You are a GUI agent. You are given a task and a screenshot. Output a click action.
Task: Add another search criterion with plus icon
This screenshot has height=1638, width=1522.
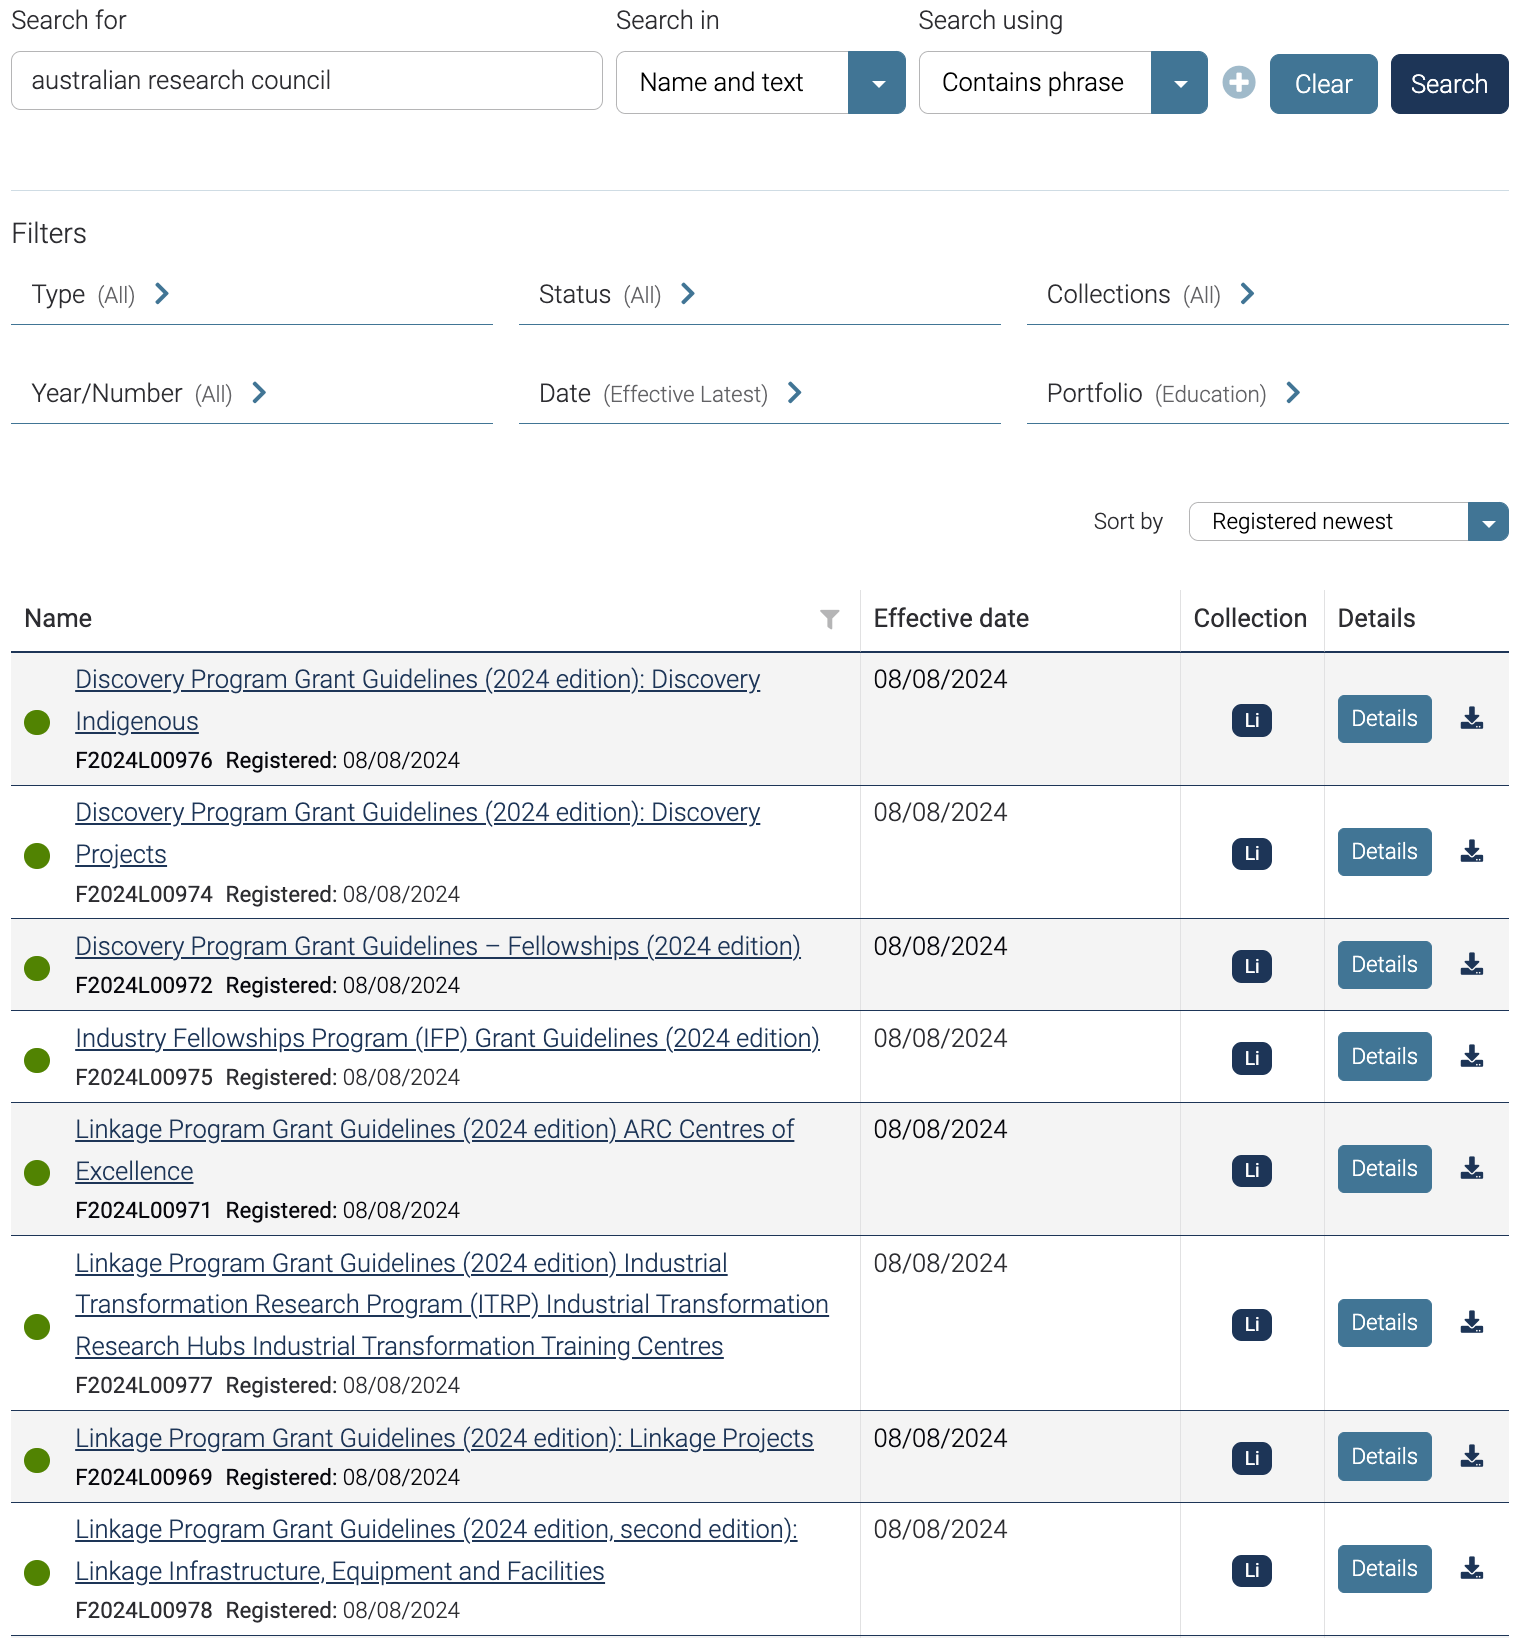(x=1238, y=83)
